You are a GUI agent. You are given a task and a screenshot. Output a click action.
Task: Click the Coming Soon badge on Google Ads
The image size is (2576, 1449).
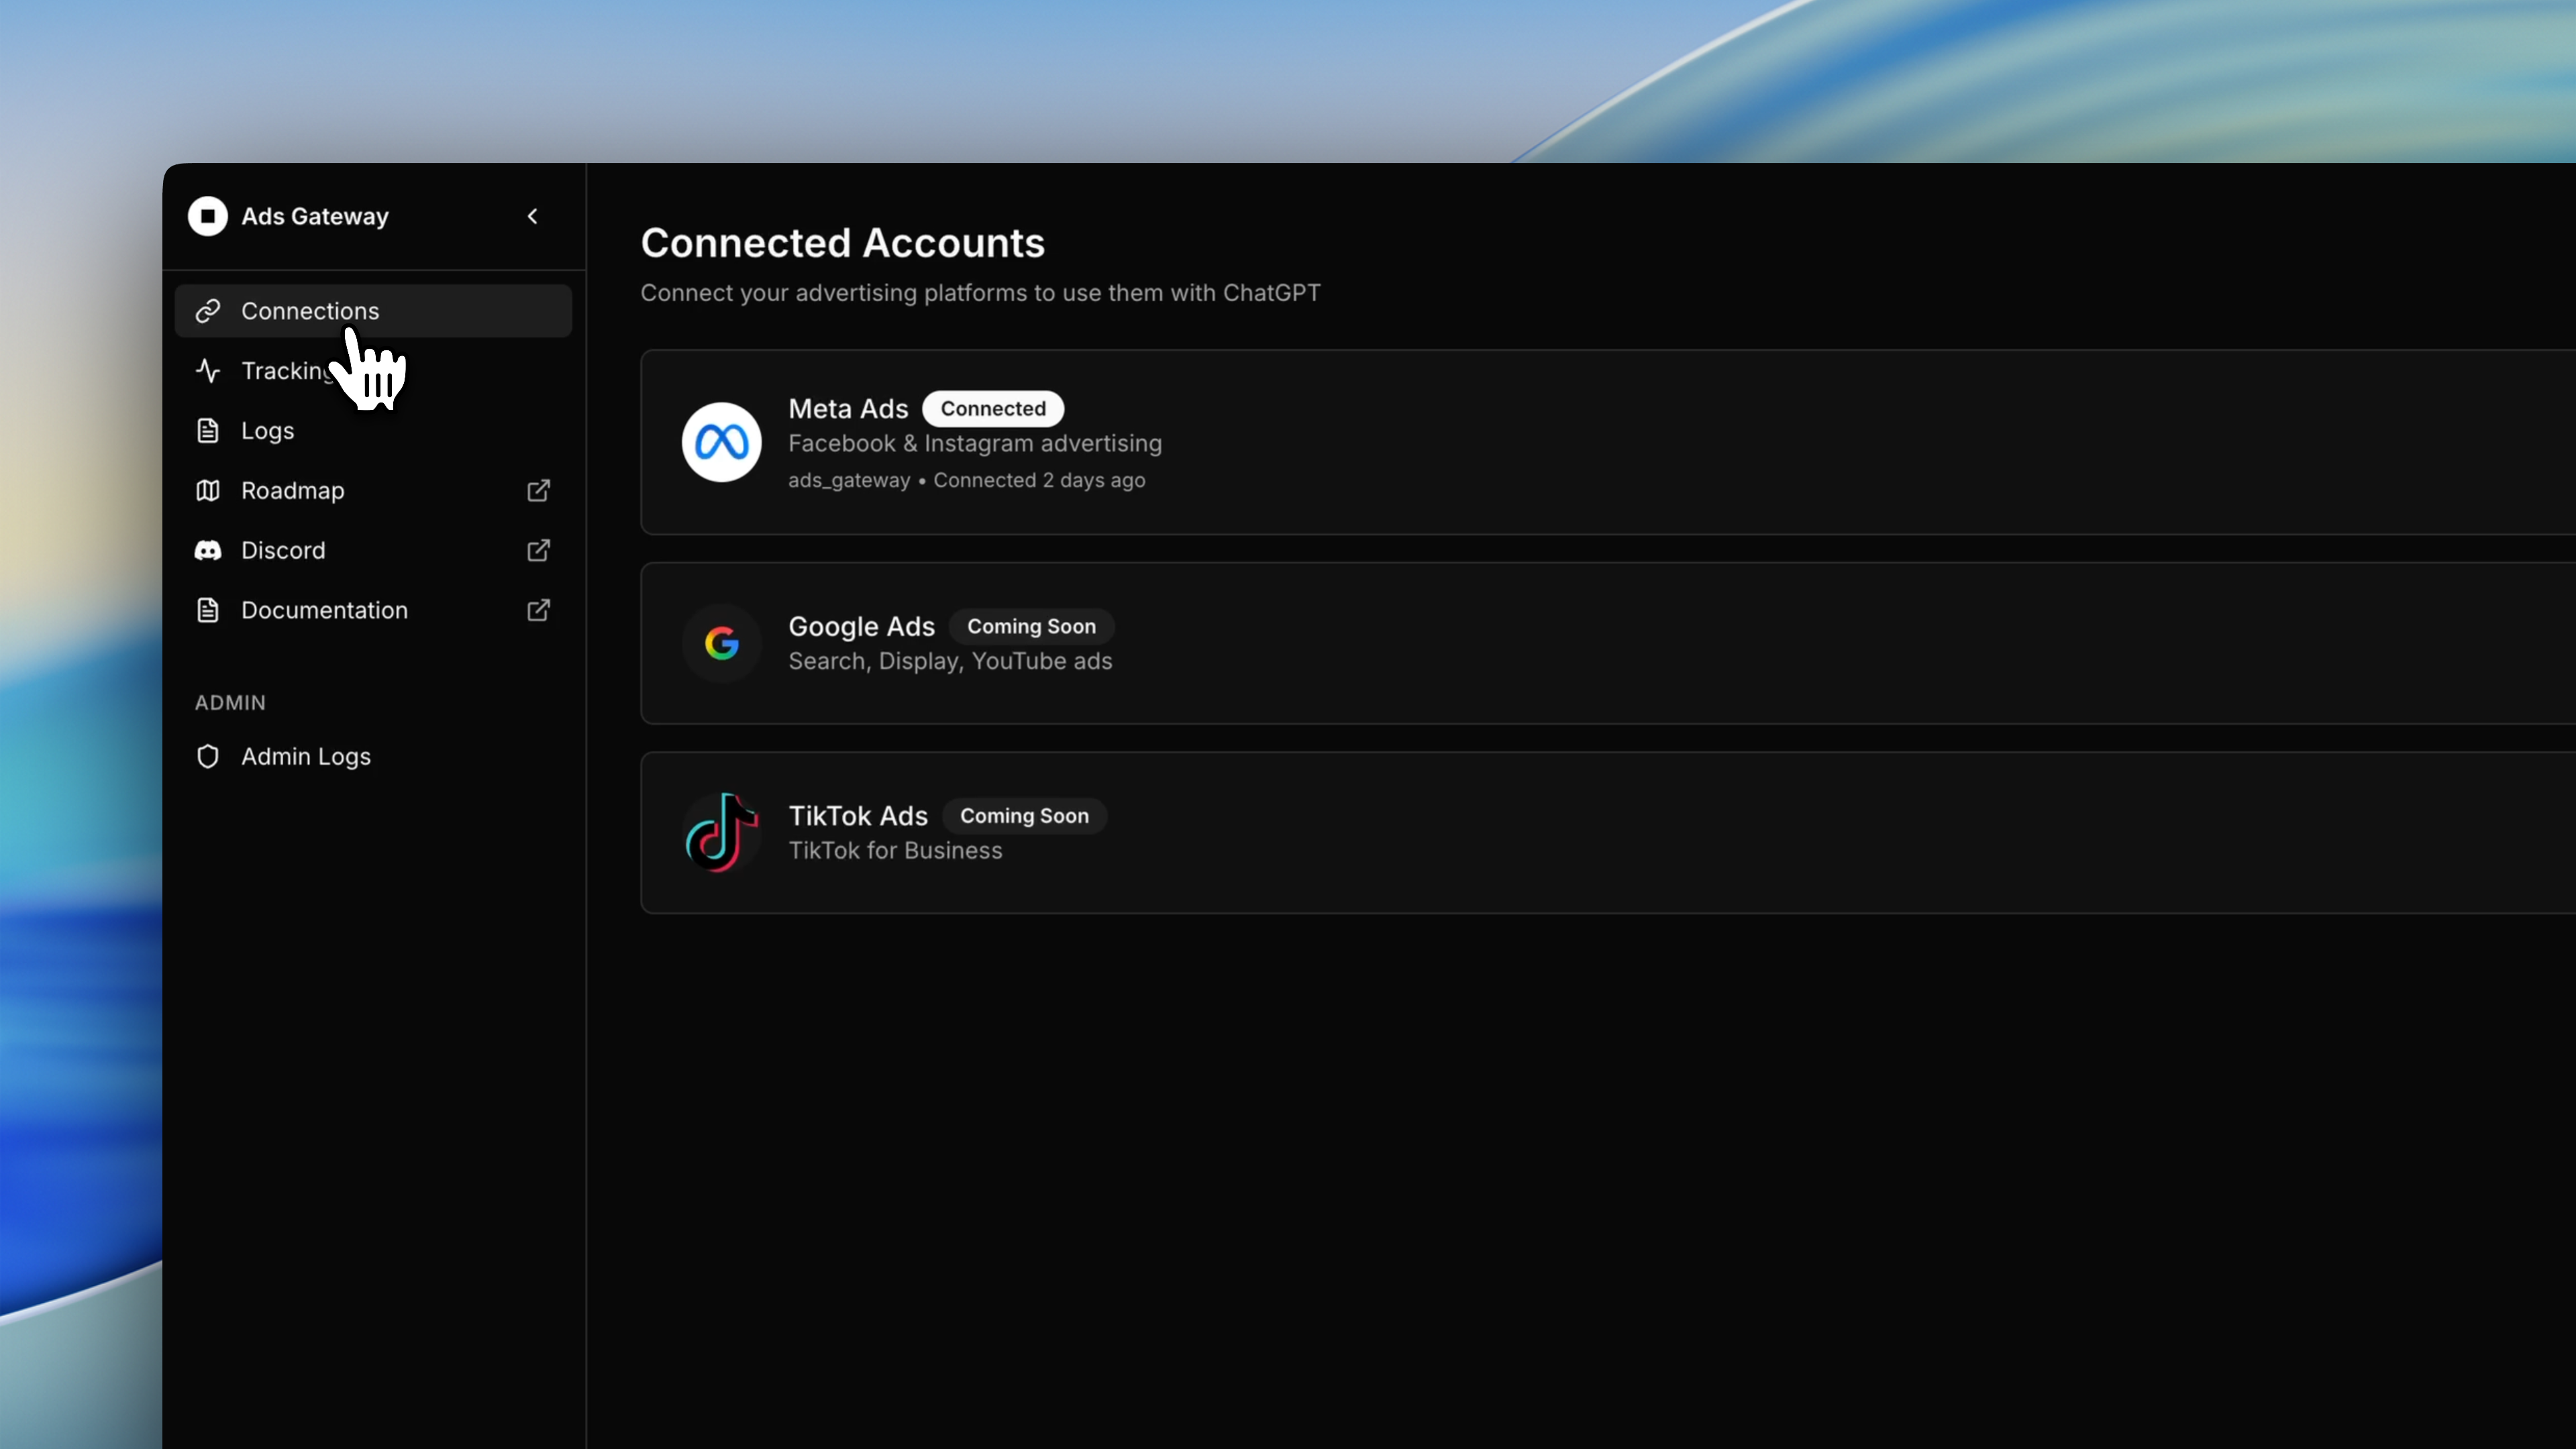(1031, 626)
